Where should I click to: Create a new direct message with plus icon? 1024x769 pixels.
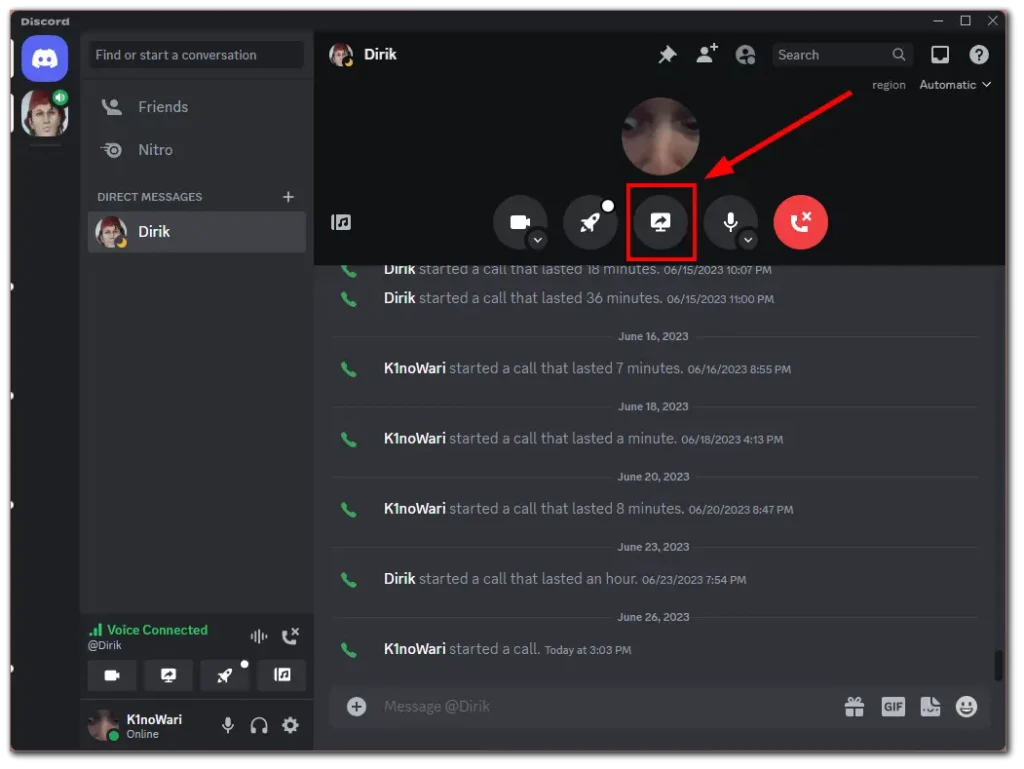pyautogui.click(x=288, y=196)
